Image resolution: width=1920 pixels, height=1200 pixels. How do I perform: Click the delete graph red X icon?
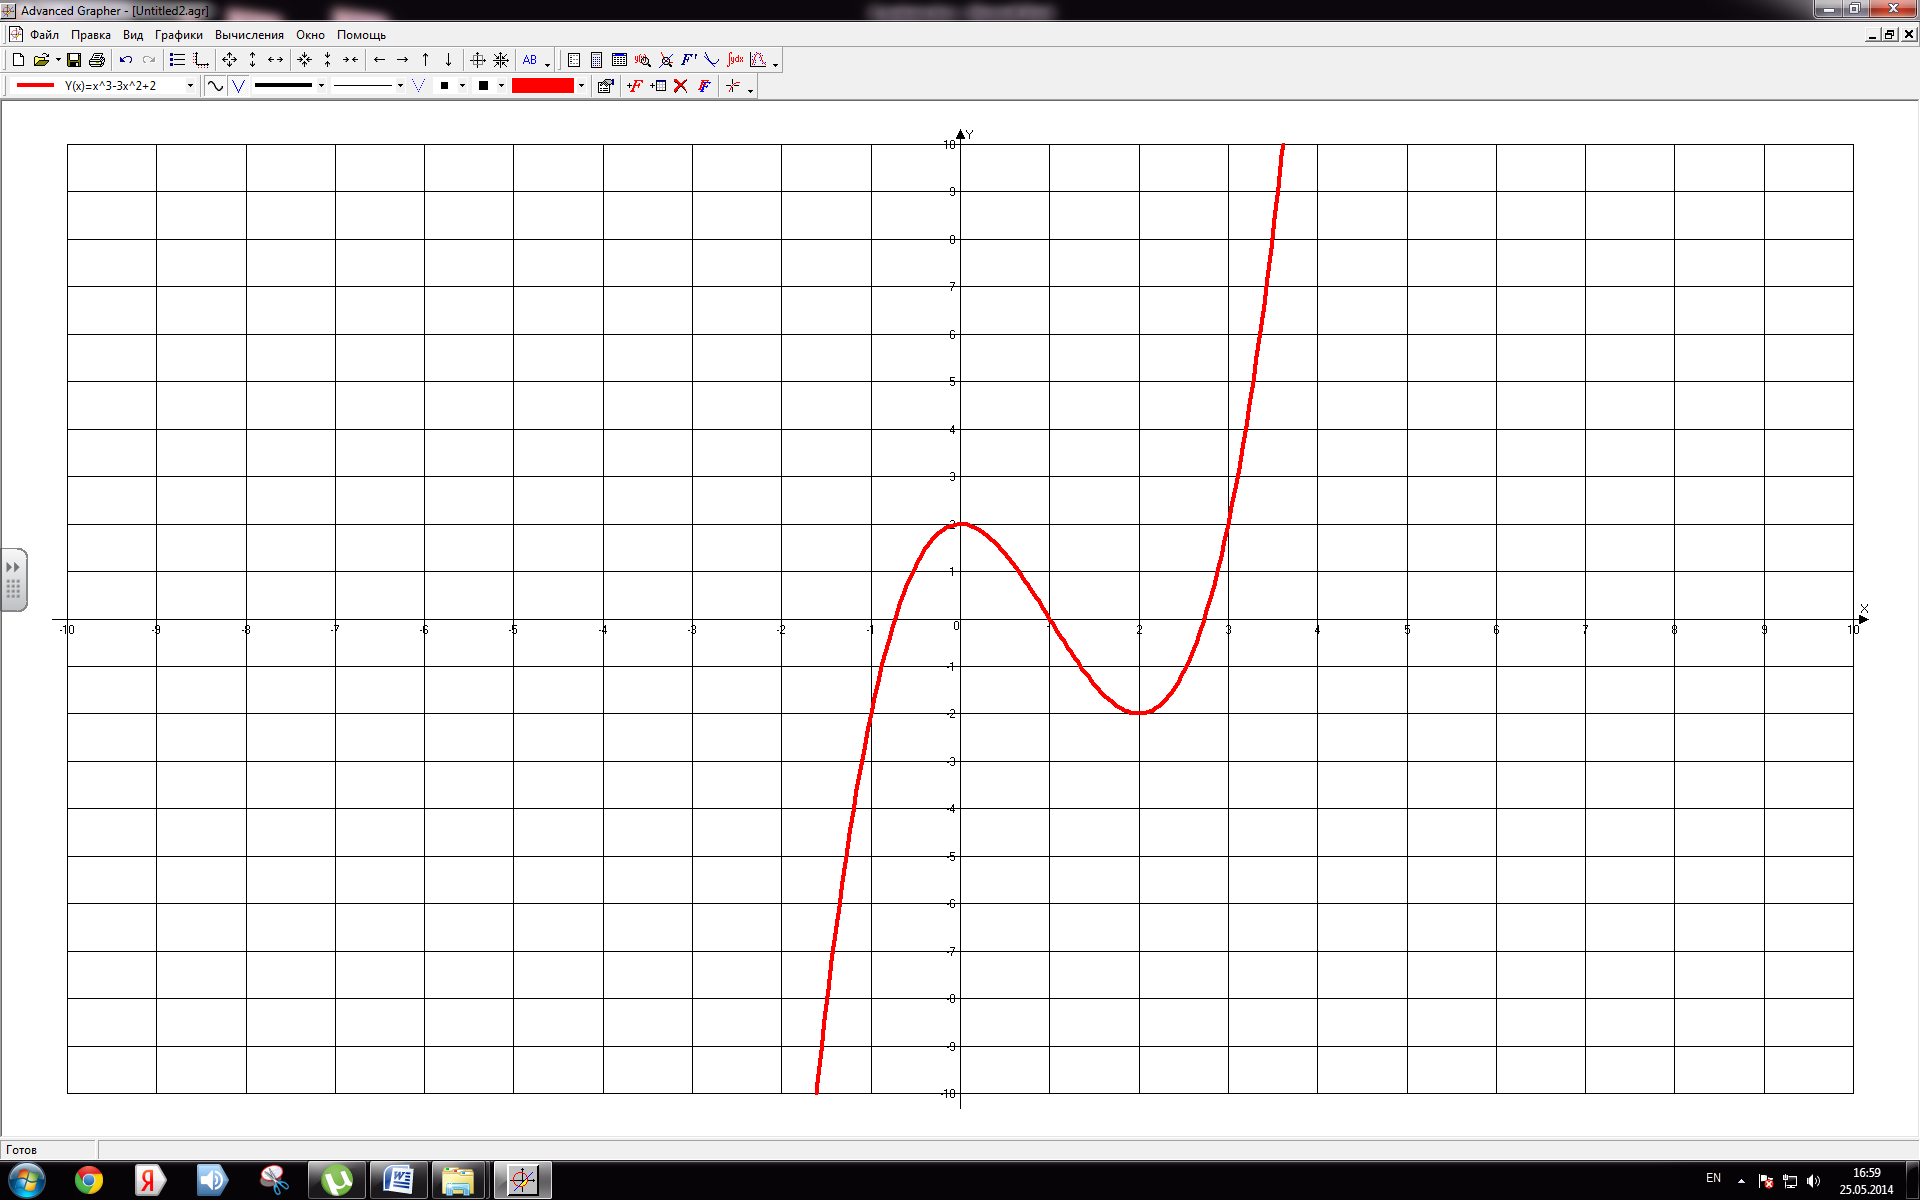point(681,86)
